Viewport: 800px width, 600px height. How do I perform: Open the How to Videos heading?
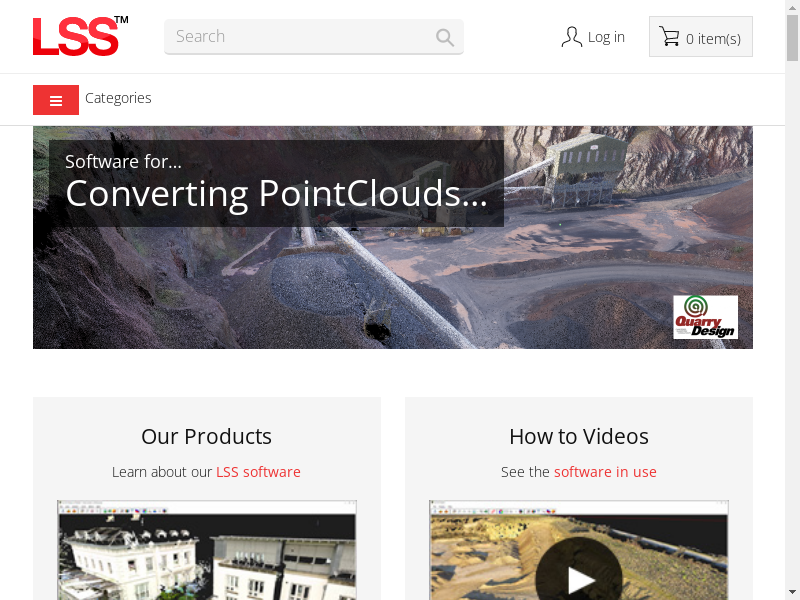[579, 437]
